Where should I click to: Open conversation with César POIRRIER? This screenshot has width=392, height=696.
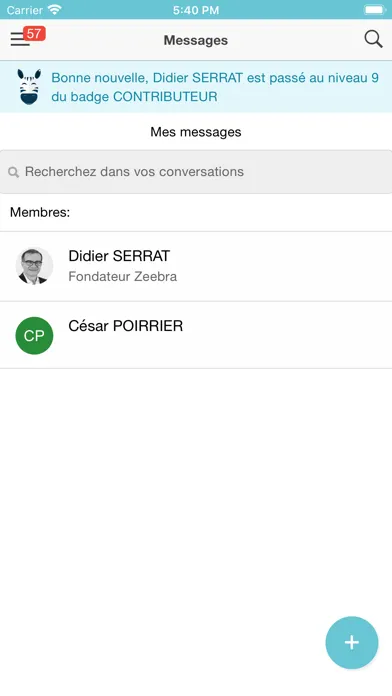tap(196, 335)
